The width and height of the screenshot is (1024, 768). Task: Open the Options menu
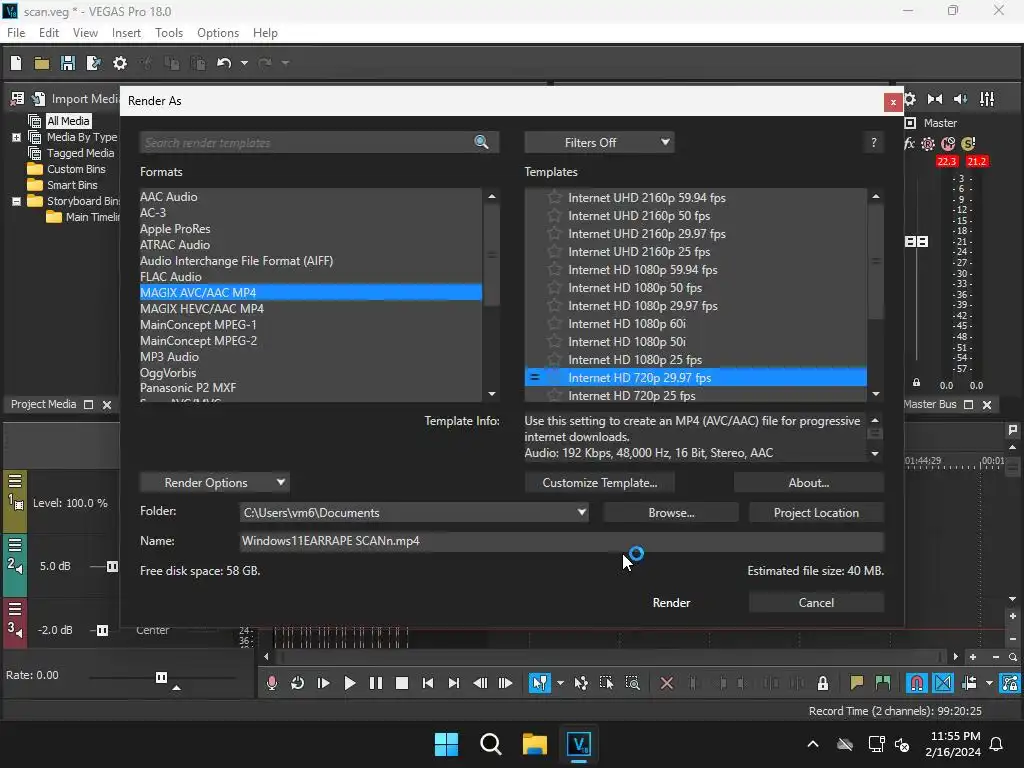(x=218, y=33)
